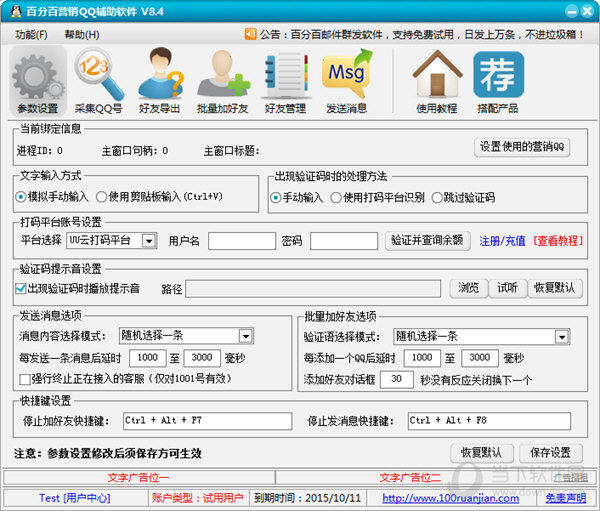Choose 使用打码平台识别 radio option
This screenshot has width=600, height=511.
(x=337, y=197)
